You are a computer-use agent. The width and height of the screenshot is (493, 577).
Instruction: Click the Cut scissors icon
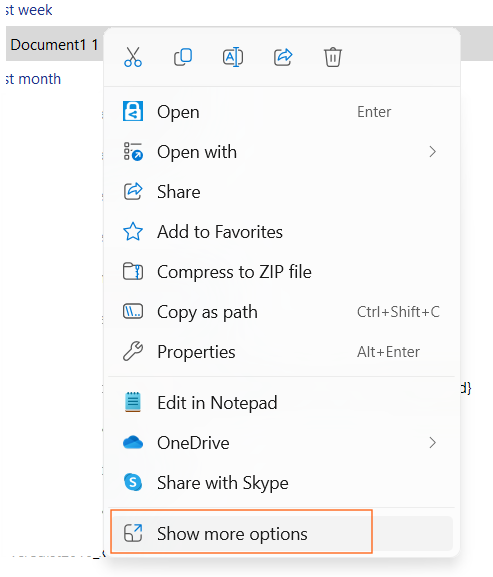[x=133, y=57]
